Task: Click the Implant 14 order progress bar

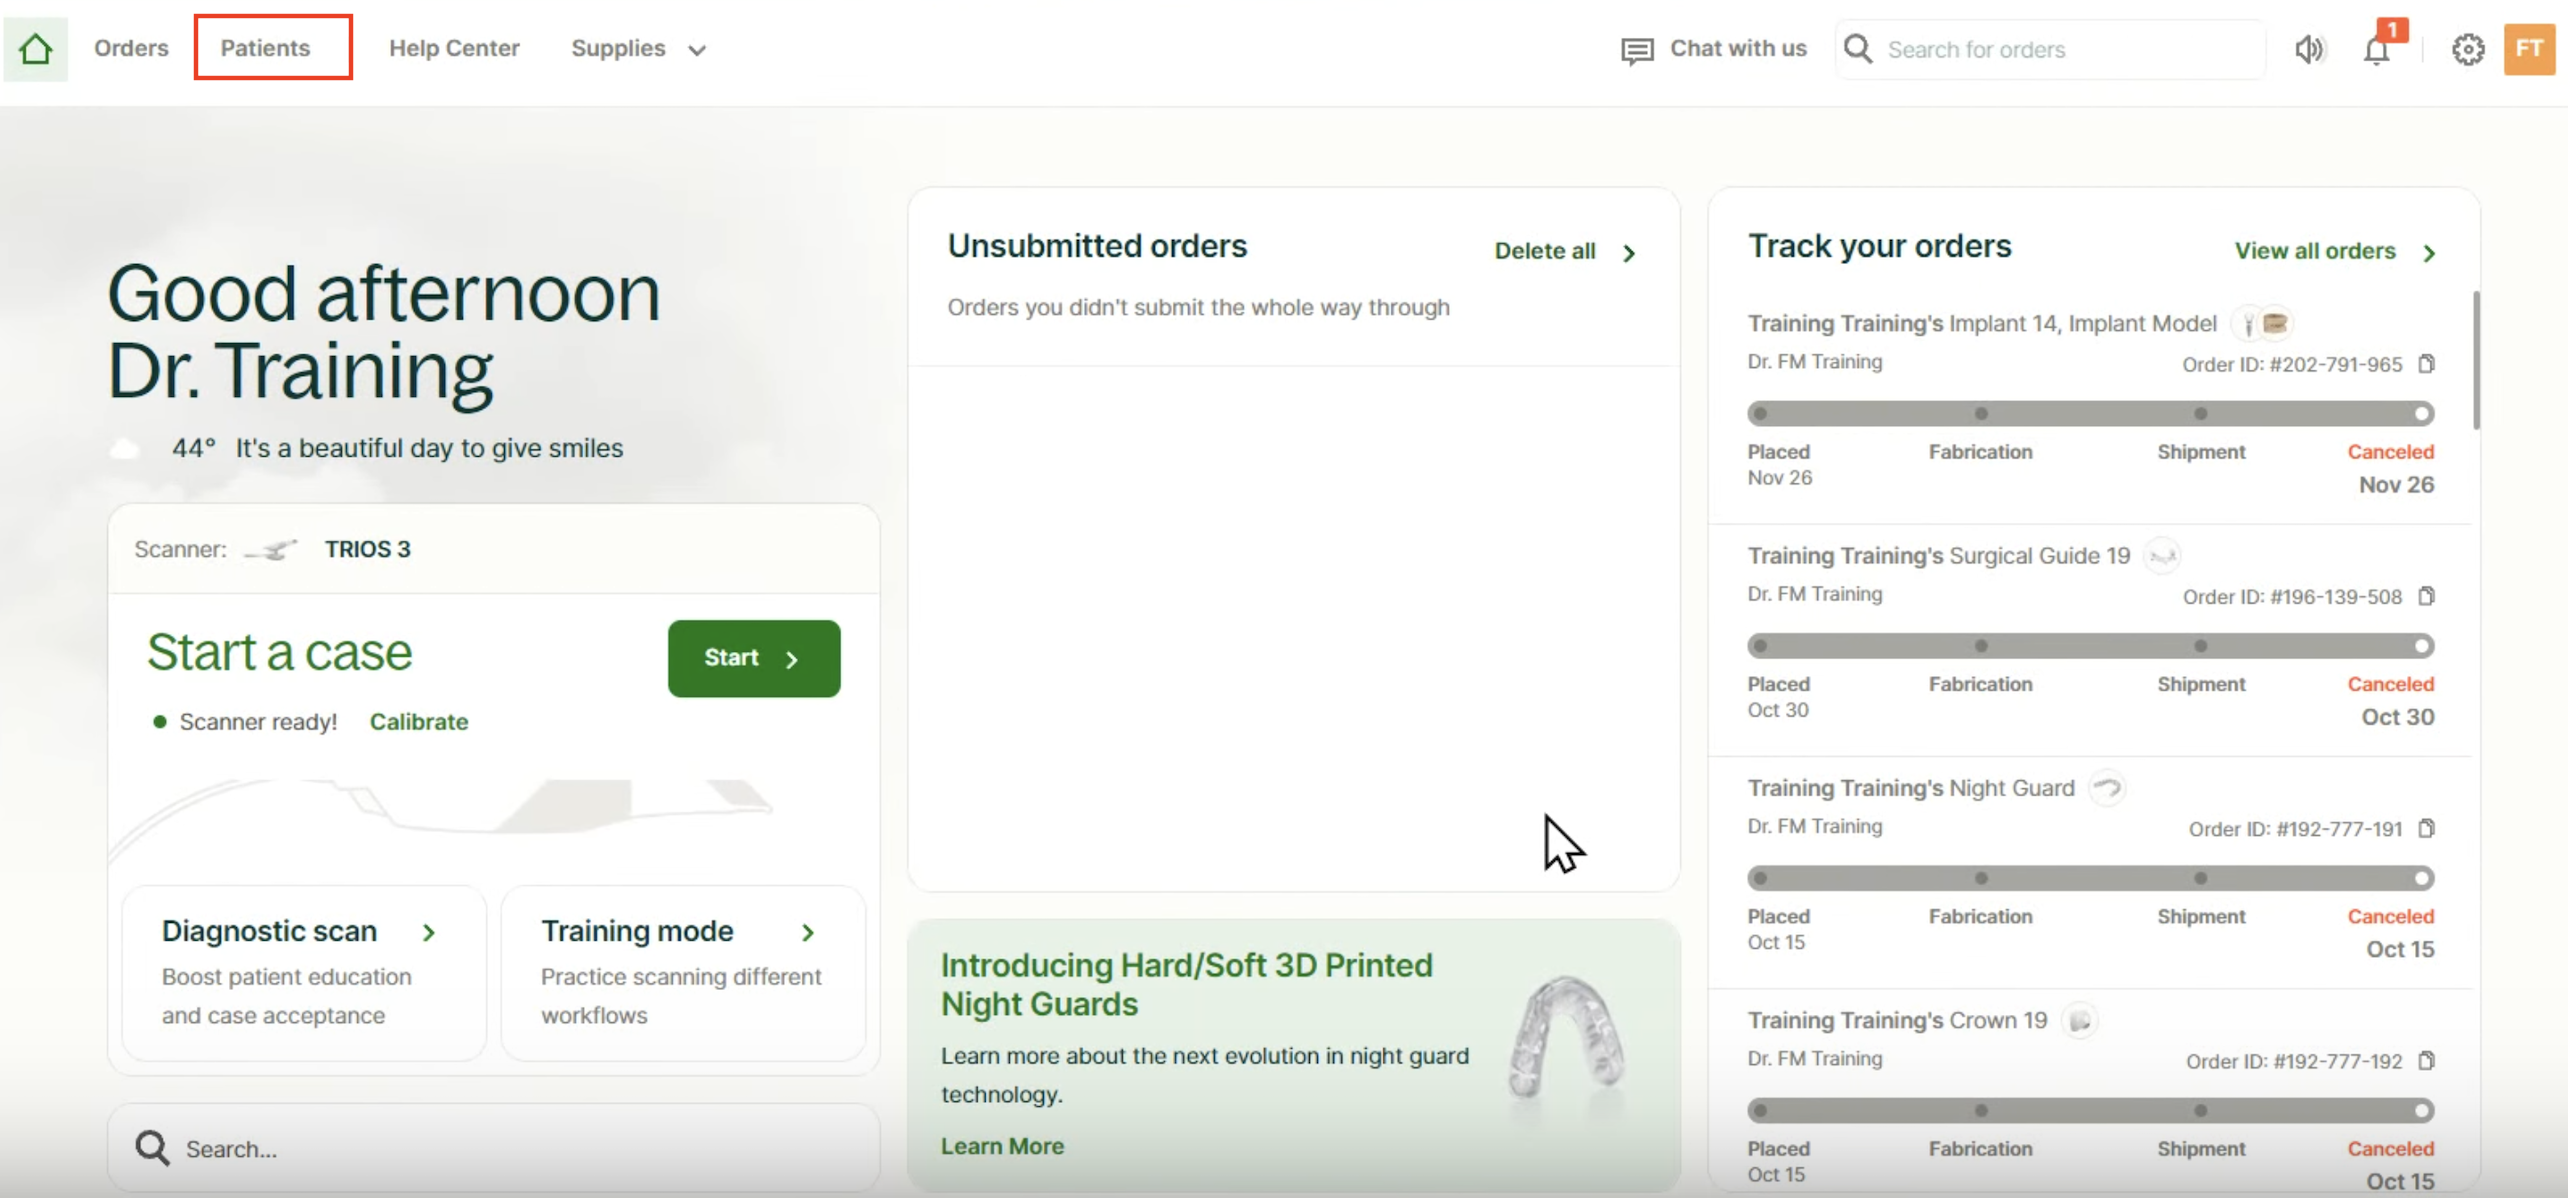Action: click(2089, 413)
